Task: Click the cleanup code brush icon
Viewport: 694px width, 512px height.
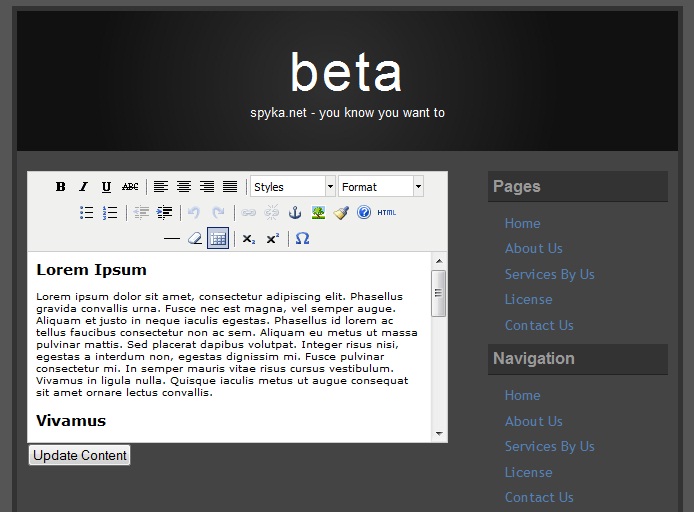Action: [341, 213]
